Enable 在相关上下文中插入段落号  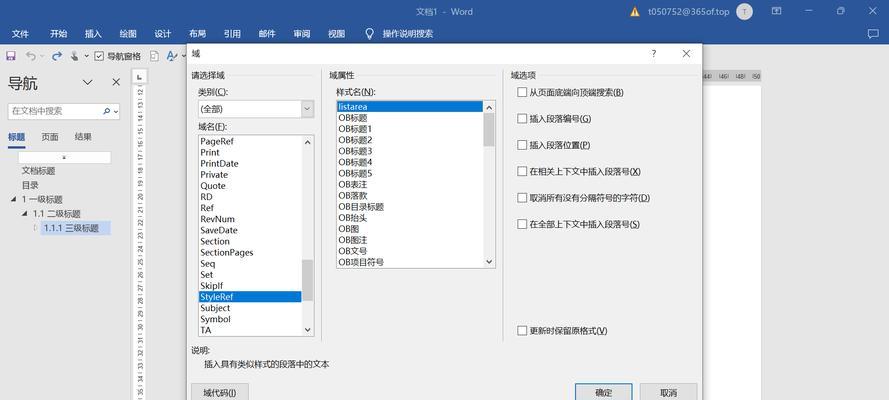tap(522, 172)
